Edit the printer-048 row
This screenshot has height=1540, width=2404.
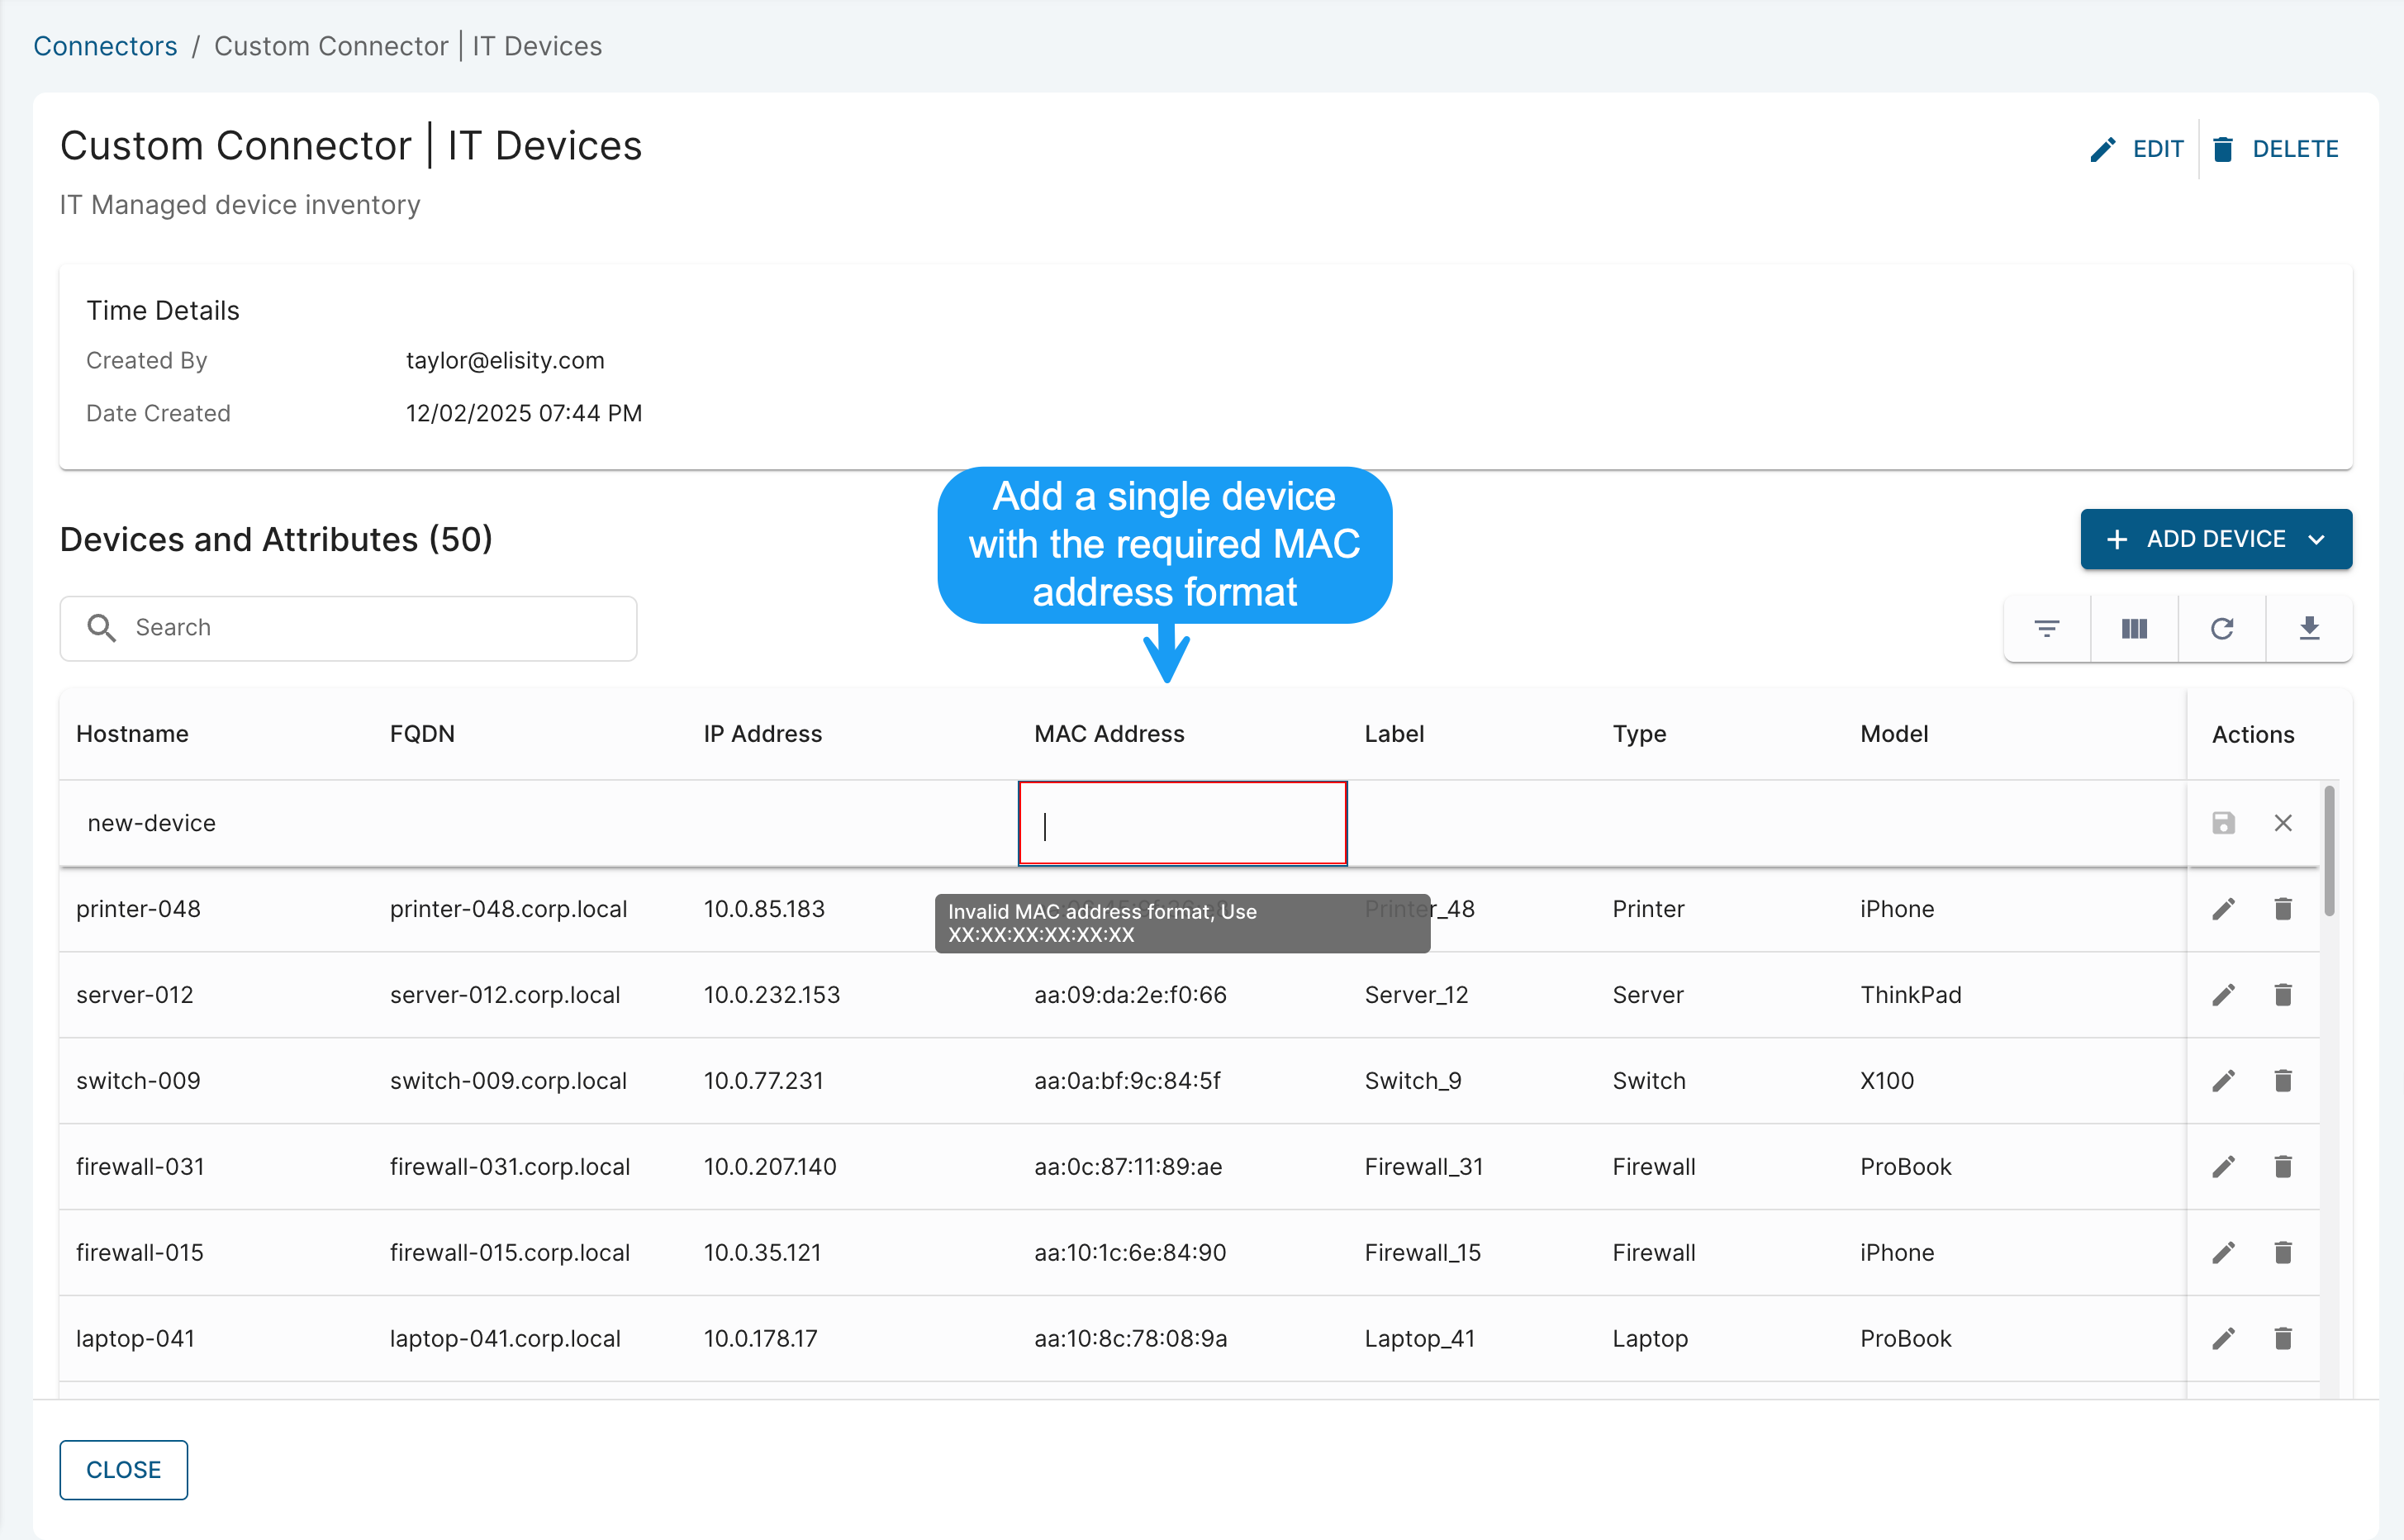point(2223,909)
